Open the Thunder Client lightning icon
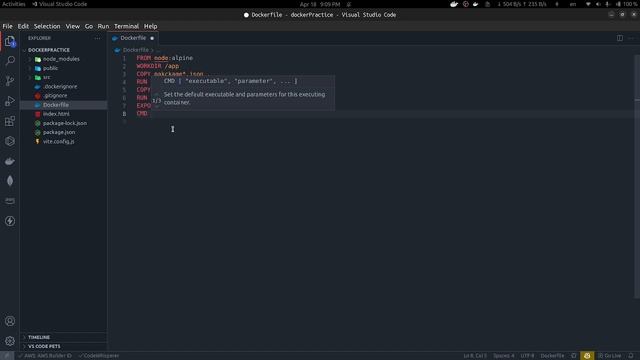 [10, 221]
